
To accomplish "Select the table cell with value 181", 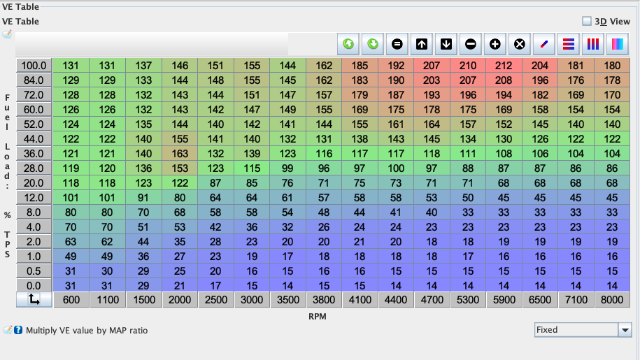I will pos(576,66).
